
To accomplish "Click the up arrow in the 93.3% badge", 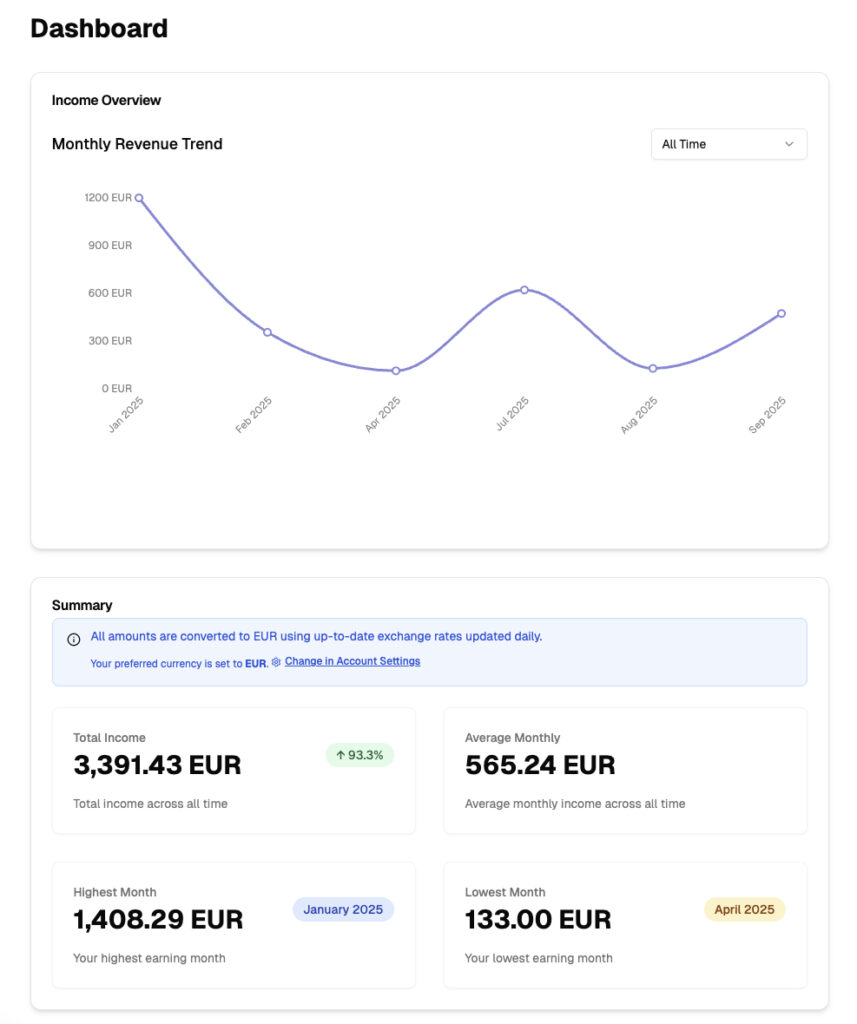I will pos(341,755).
